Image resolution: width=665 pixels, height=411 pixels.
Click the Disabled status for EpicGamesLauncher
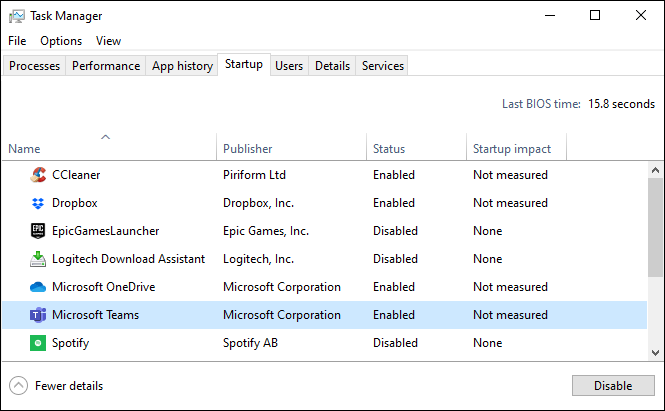(395, 231)
